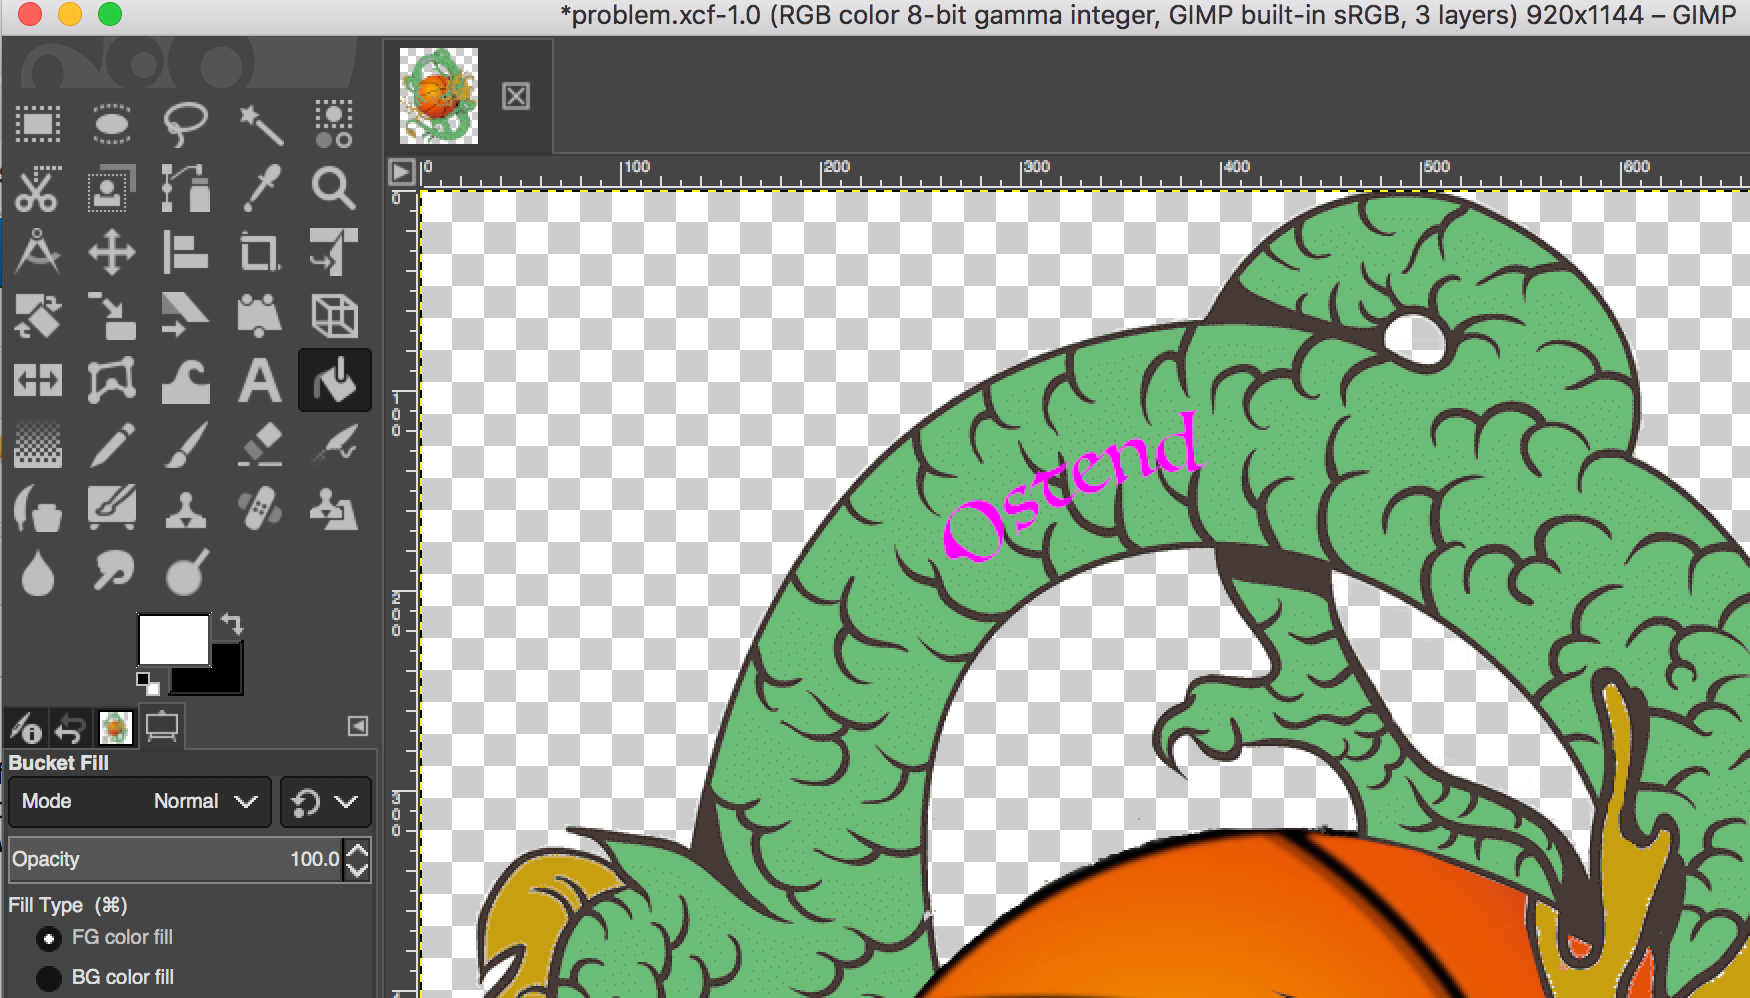Select the Ellipse Select tool
Viewport: 1750px width, 998px height.
point(112,124)
